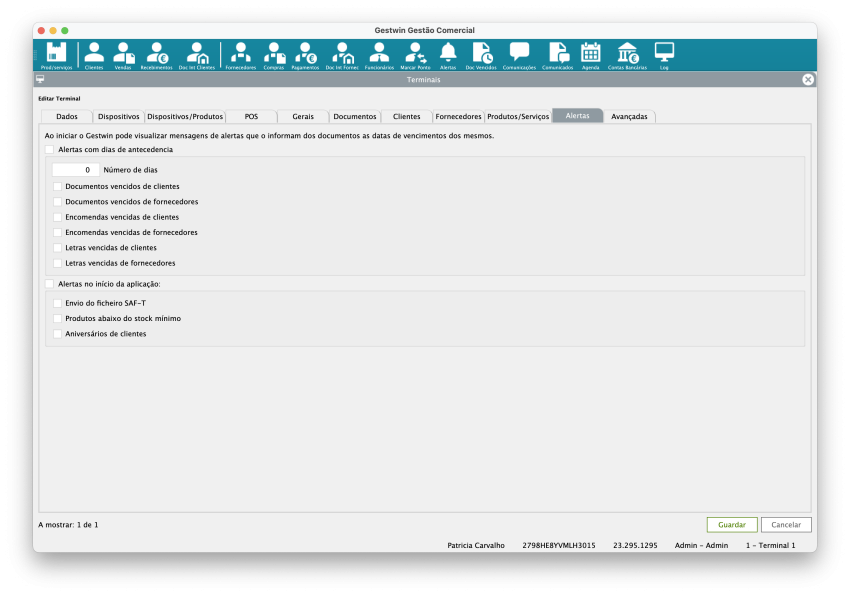The width and height of the screenshot is (850, 596).
Task: Click the Número de dias input field
Action: click(x=75, y=170)
